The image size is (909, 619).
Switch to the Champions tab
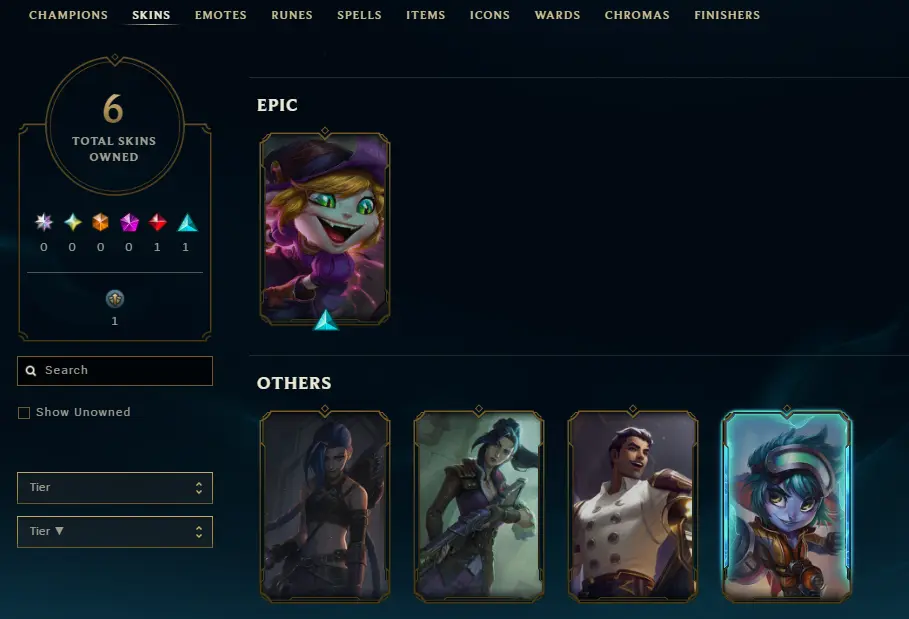[x=68, y=15]
